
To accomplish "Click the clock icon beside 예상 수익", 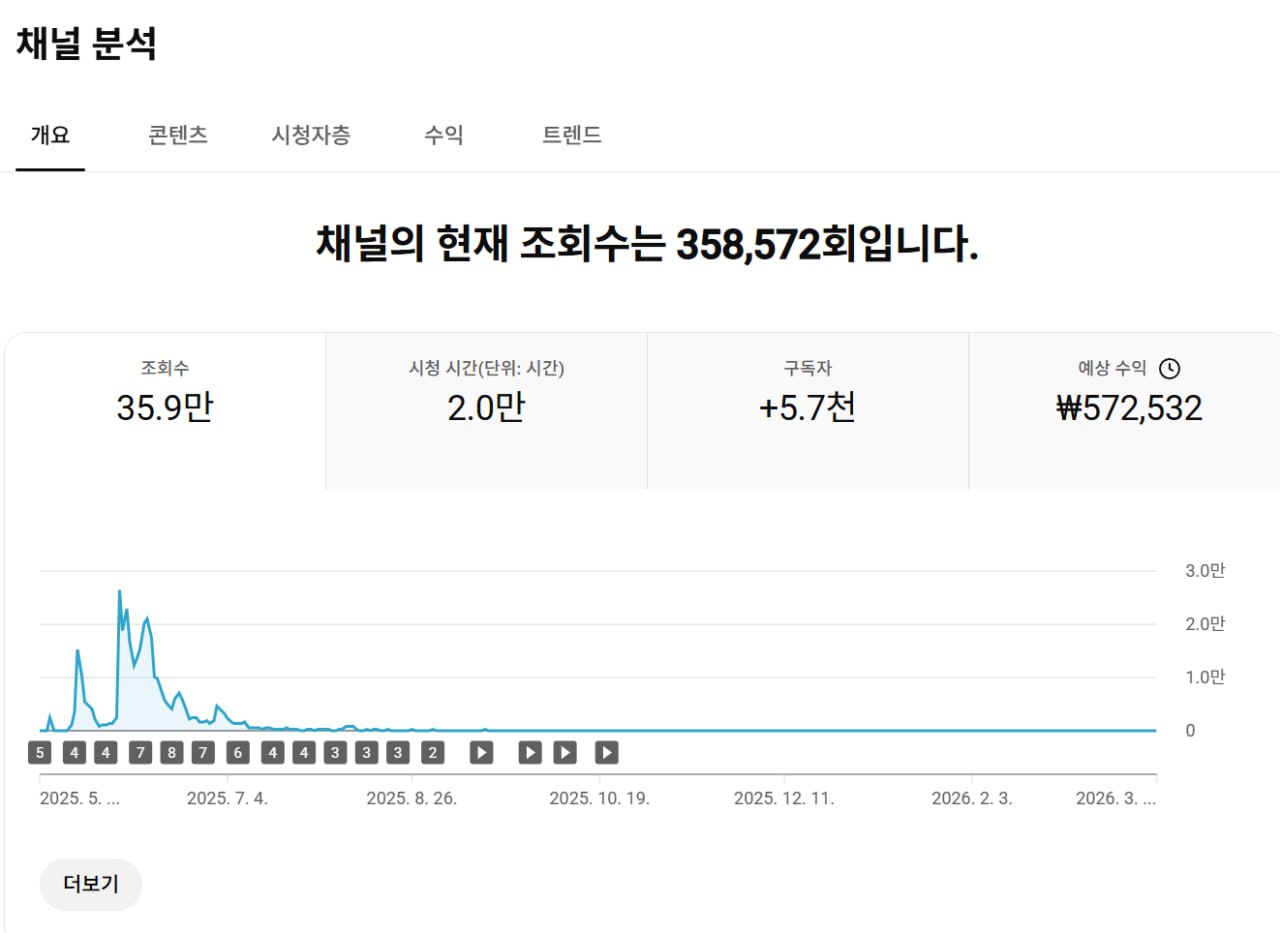I will (x=1169, y=368).
